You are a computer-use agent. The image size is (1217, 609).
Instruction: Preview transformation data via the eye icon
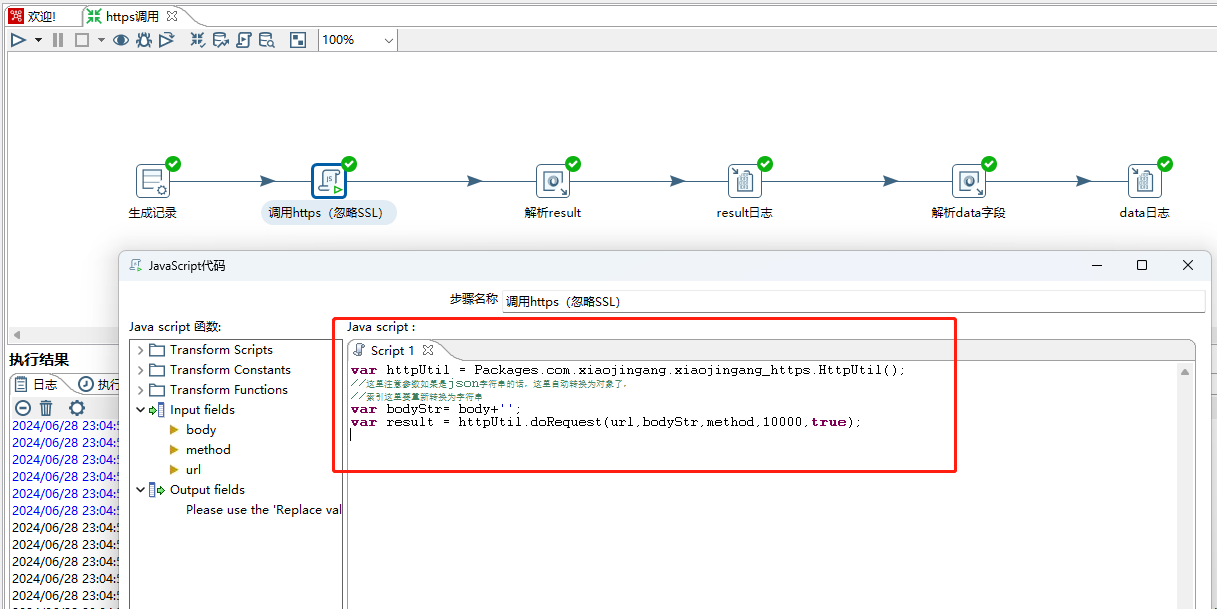click(x=121, y=40)
